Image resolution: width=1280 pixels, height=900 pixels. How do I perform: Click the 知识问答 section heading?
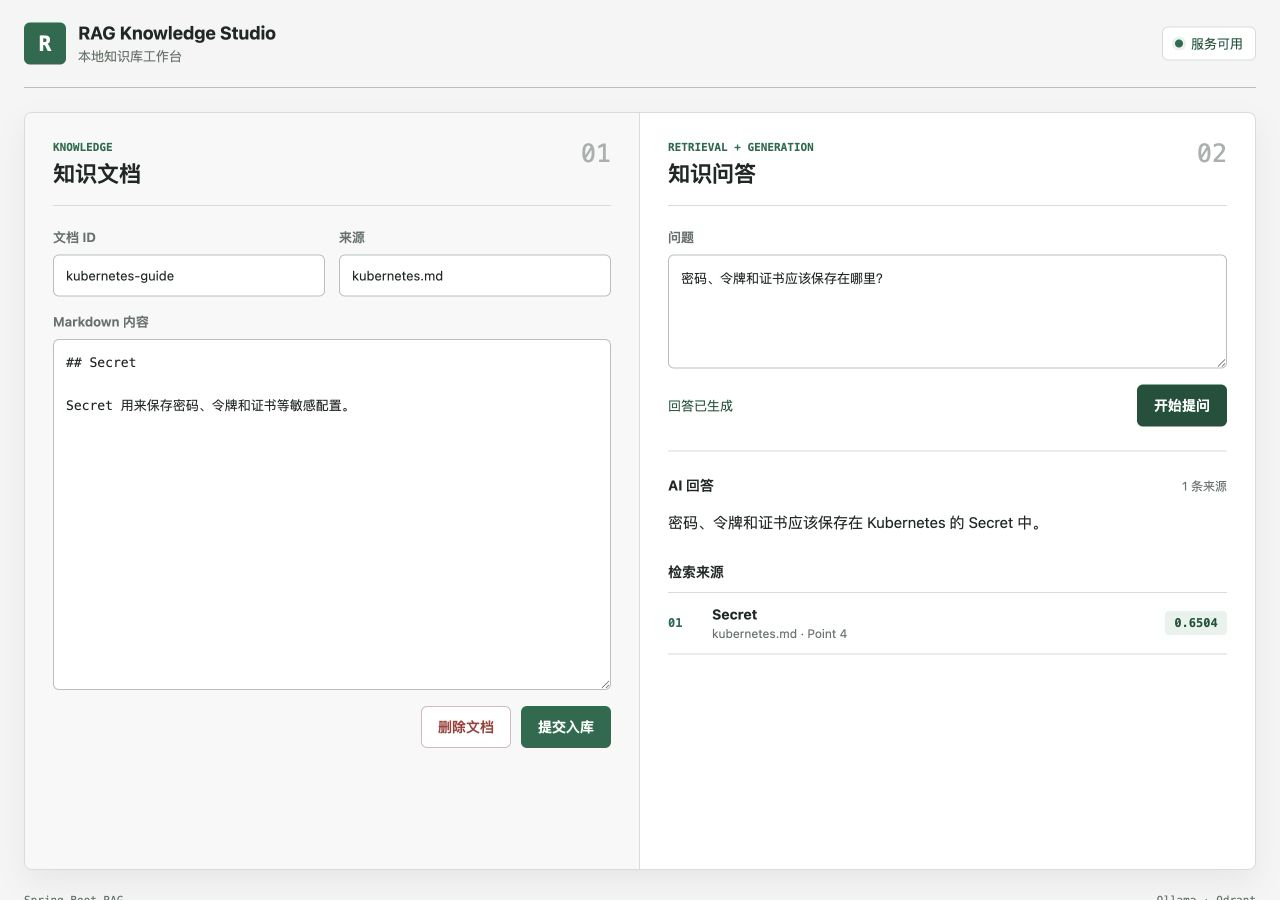pos(712,174)
